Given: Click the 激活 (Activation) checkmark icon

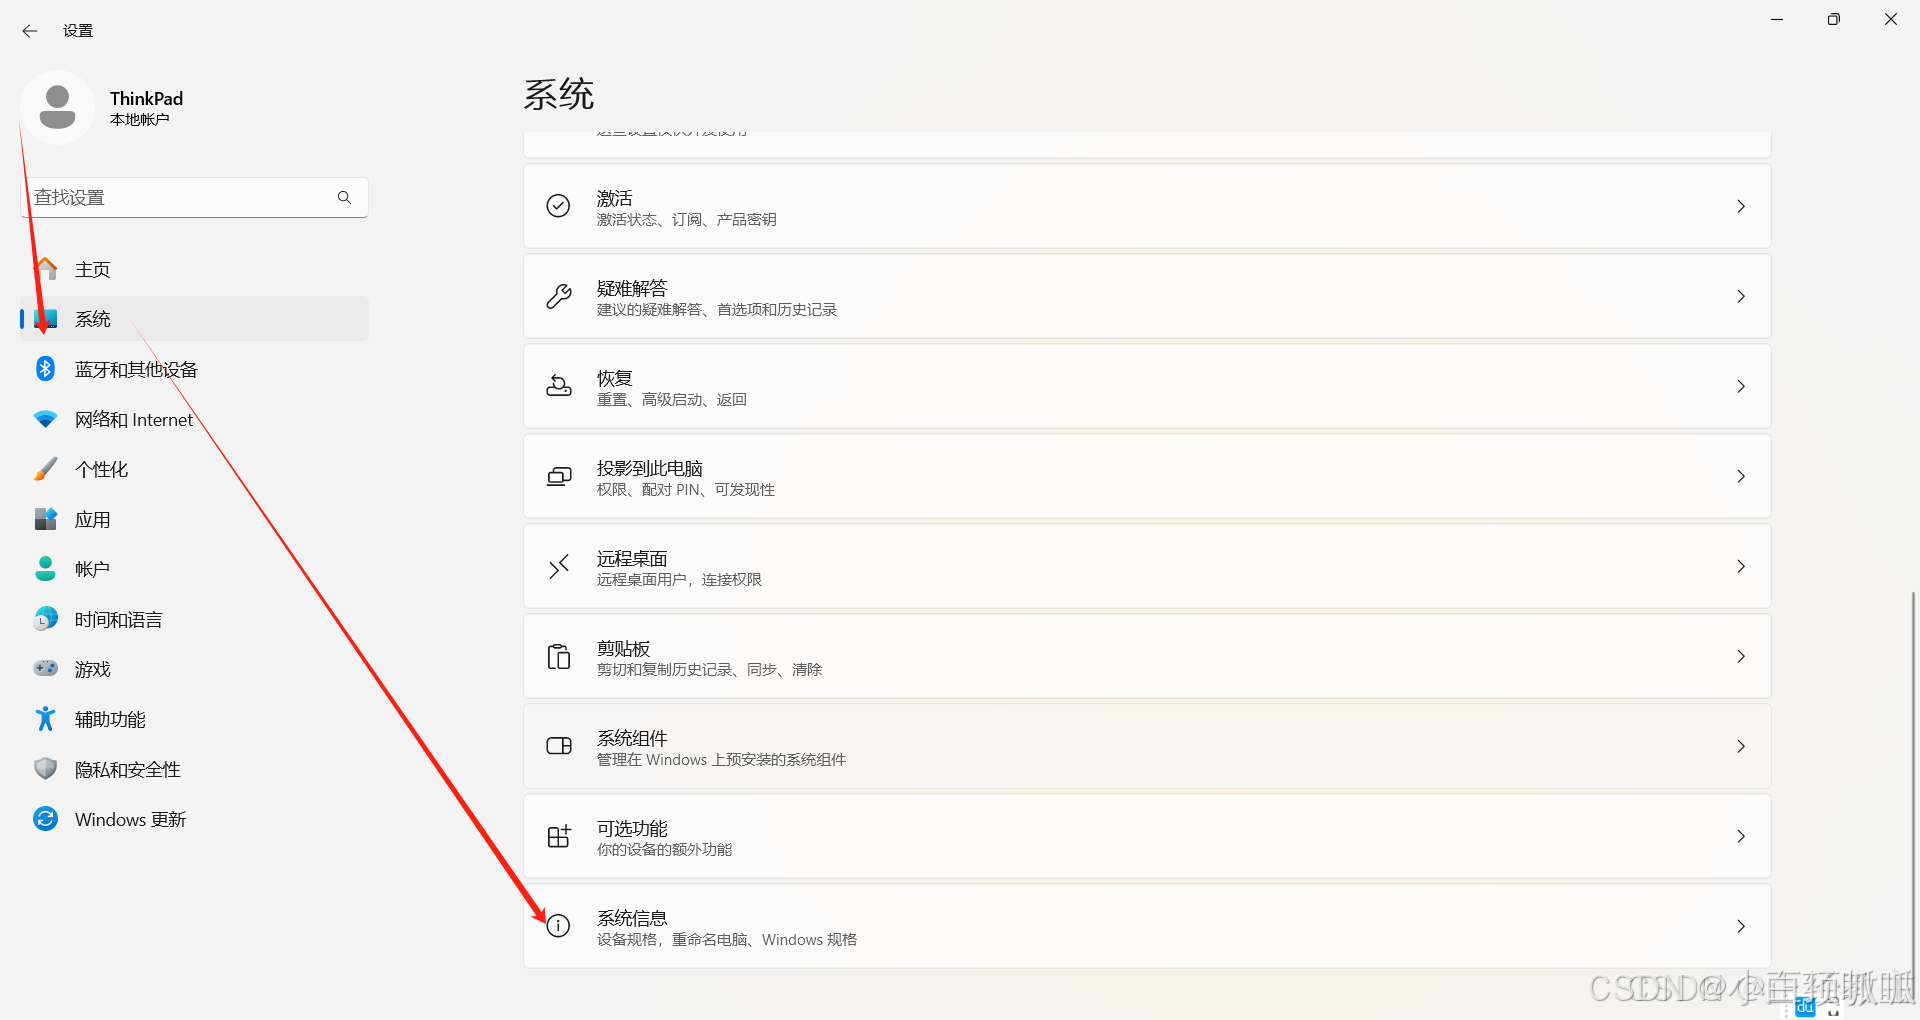Looking at the screenshot, I should click(558, 206).
